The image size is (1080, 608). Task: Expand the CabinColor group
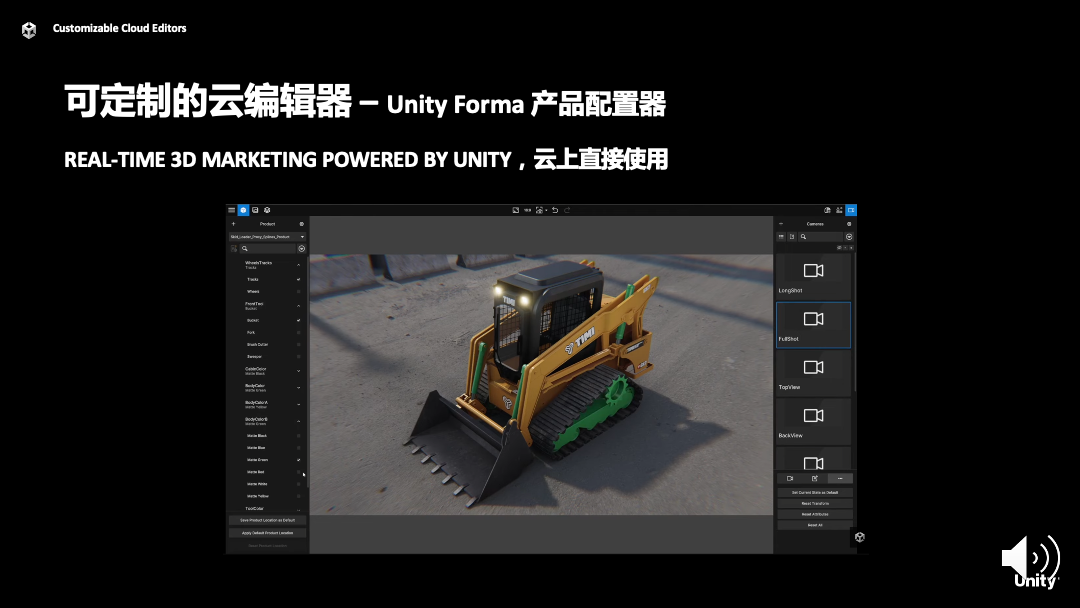pos(298,371)
